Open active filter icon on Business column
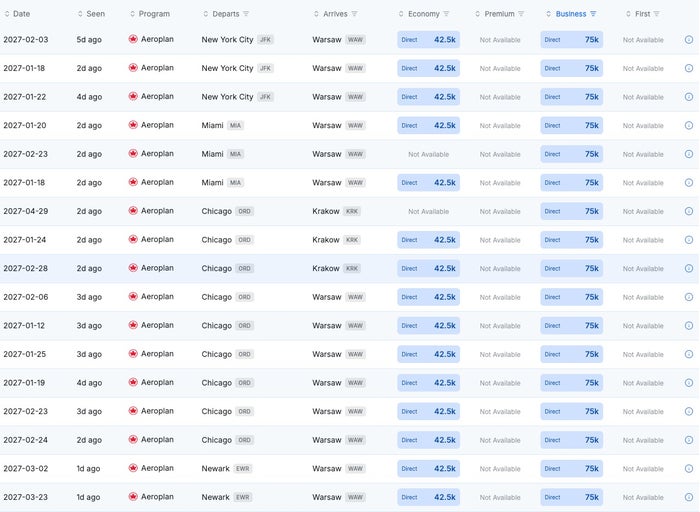 (x=593, y=14)
